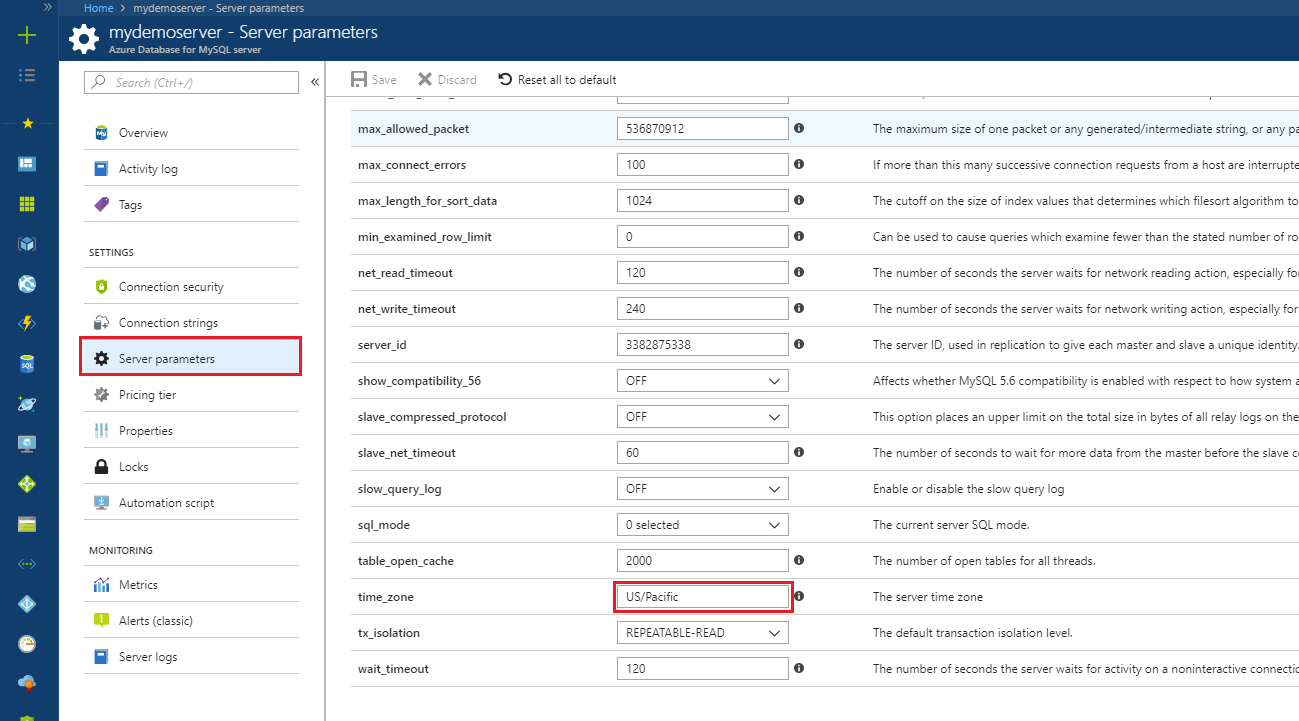Open the Storage accounts icon
Viewport: 1299px width, 721px height.
coord(27,524)
